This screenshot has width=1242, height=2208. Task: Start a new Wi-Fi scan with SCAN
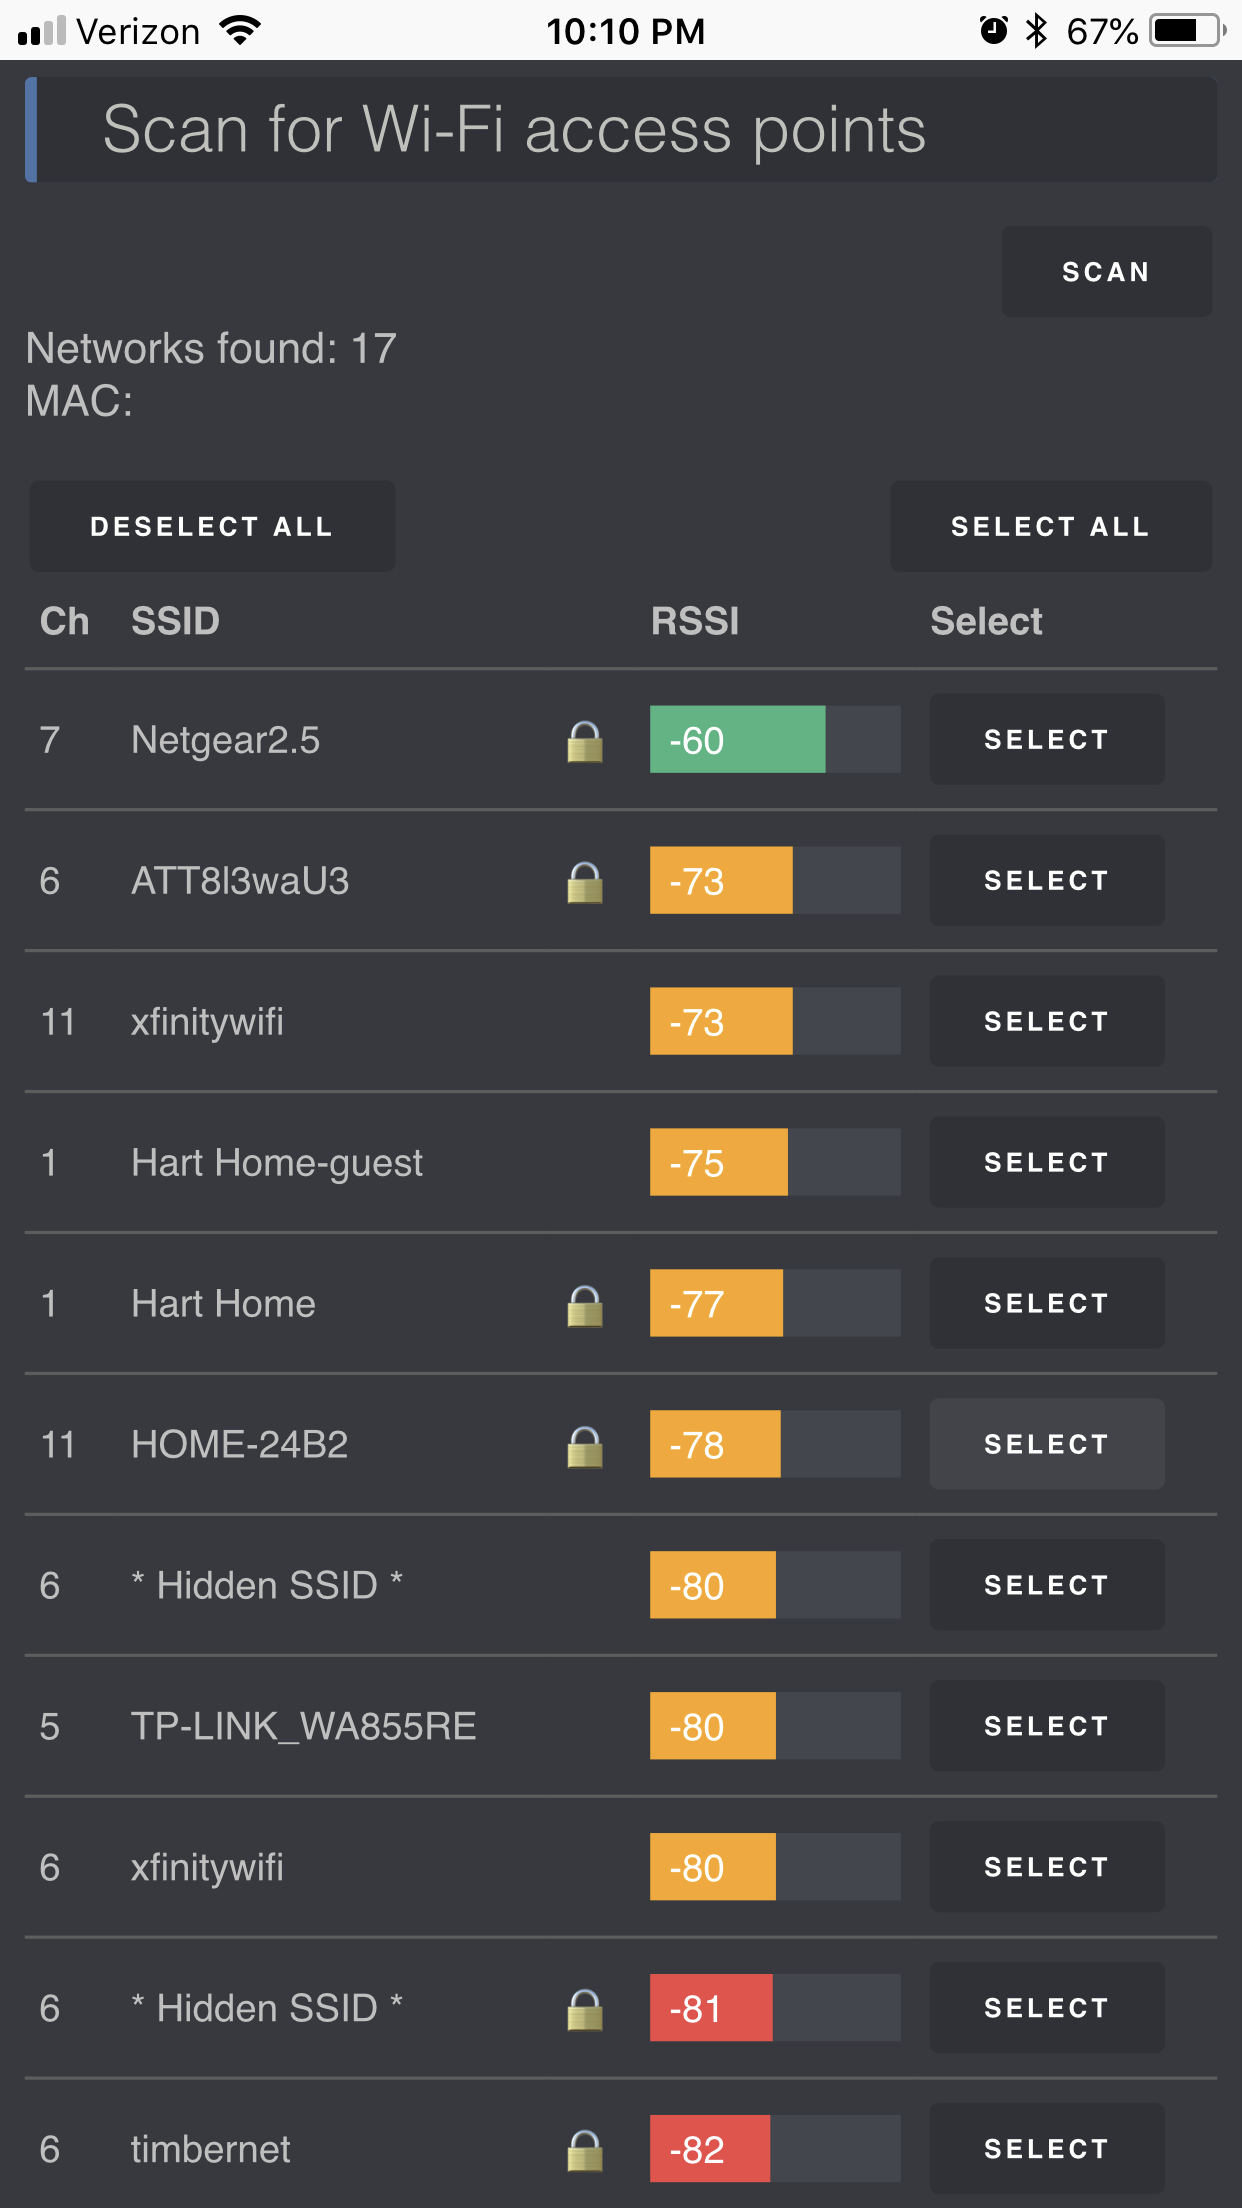coord(1106,272)
